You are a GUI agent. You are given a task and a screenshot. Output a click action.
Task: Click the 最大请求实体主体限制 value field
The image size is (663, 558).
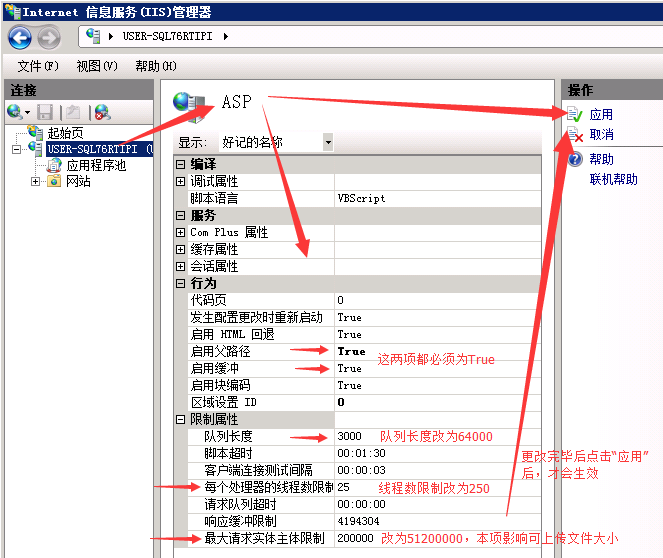355,538
